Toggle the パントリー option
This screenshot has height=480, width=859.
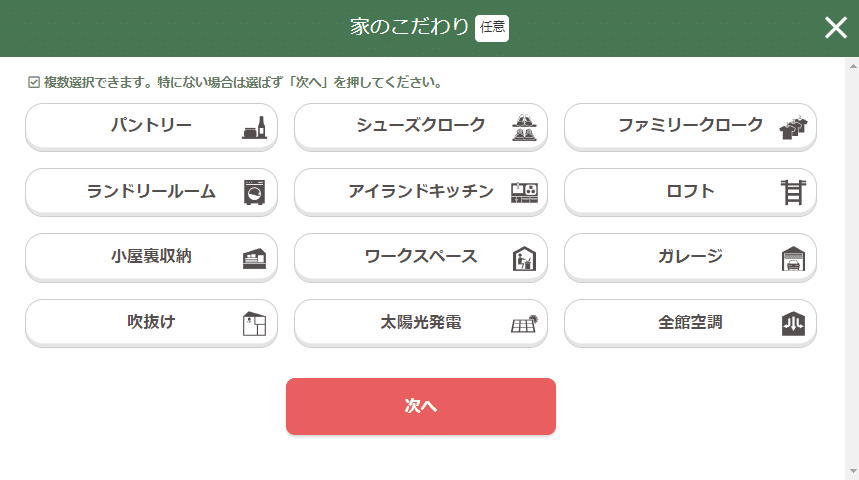tap(151, 127)
